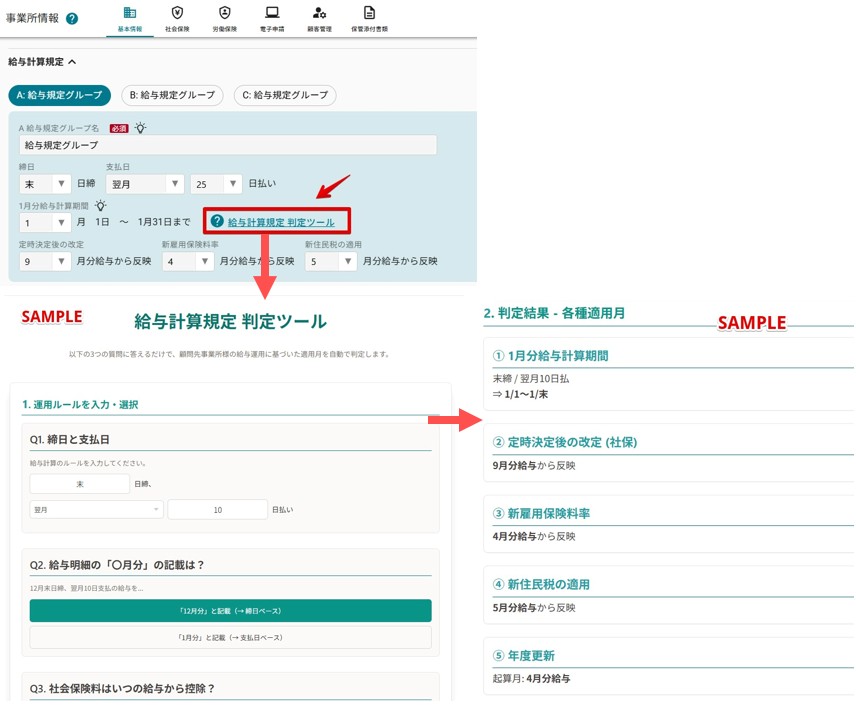Select C: 給与規定グループ pill
This screenshot has width=856, height=706.
[285, 95]
